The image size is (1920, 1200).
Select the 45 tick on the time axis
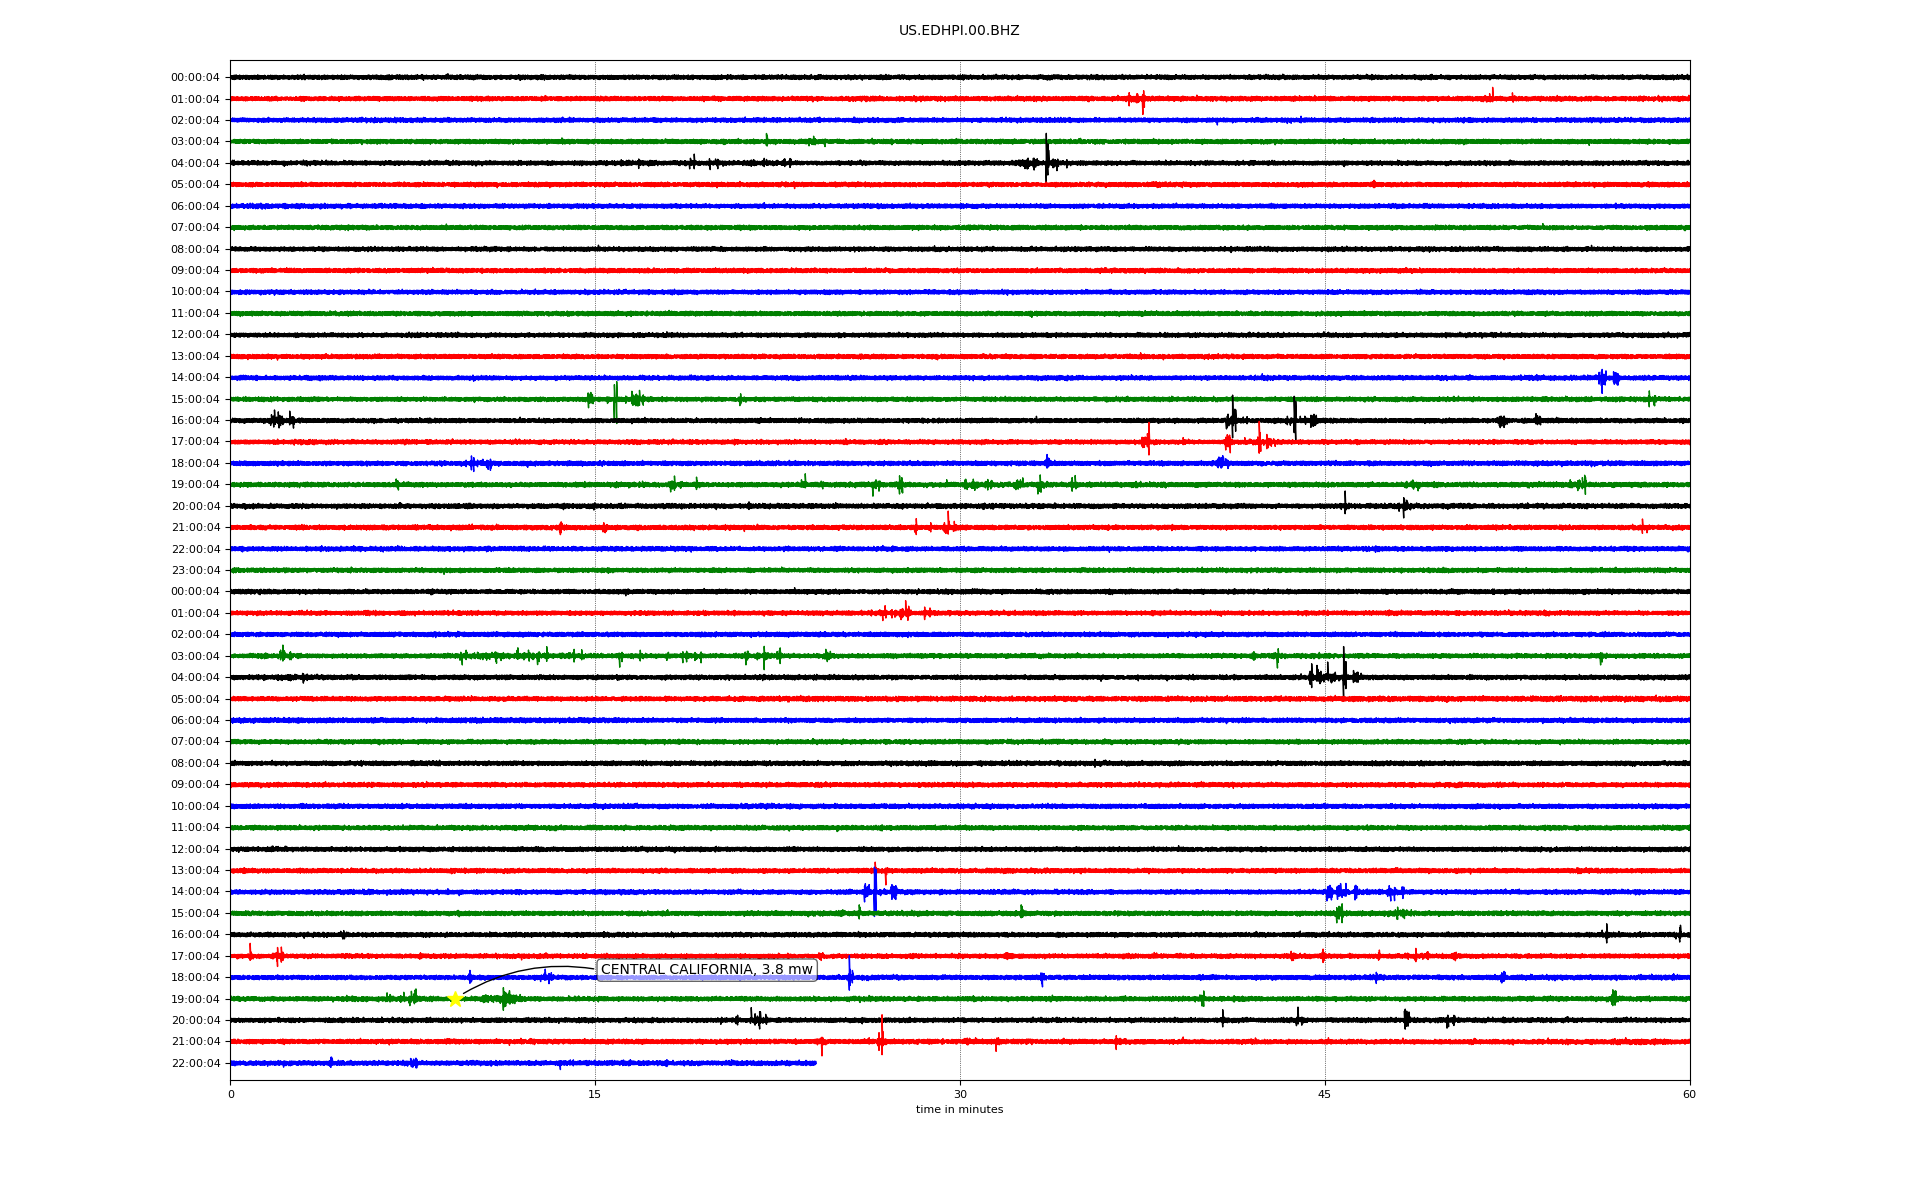tap(1325, 1094)
